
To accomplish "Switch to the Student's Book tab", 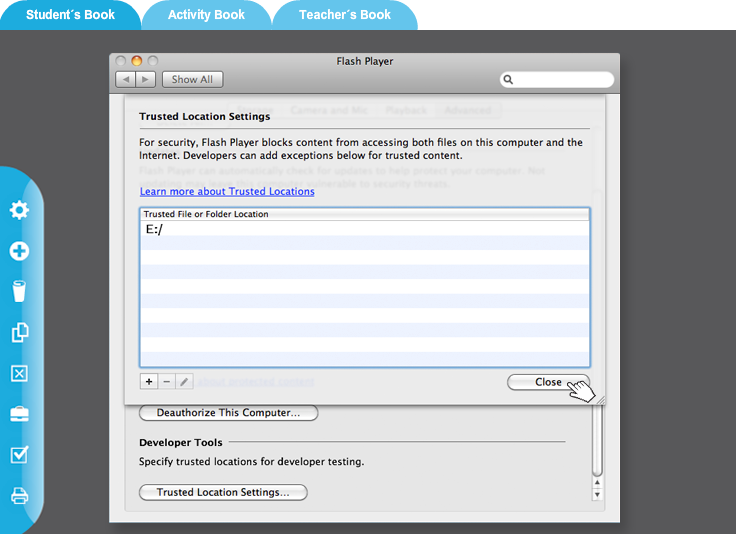I will coord(70,15).
